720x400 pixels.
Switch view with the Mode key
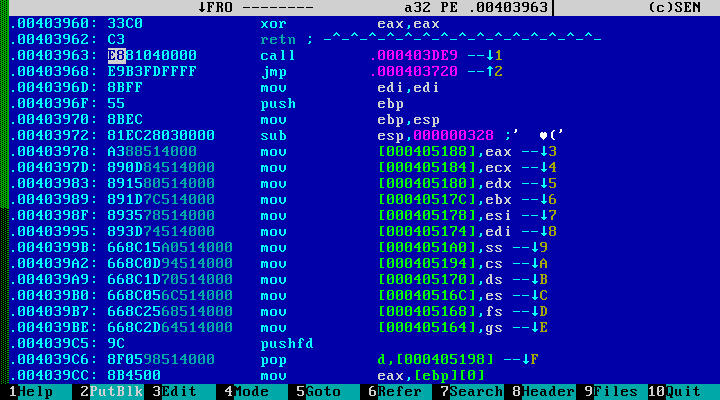click(248, 392)
